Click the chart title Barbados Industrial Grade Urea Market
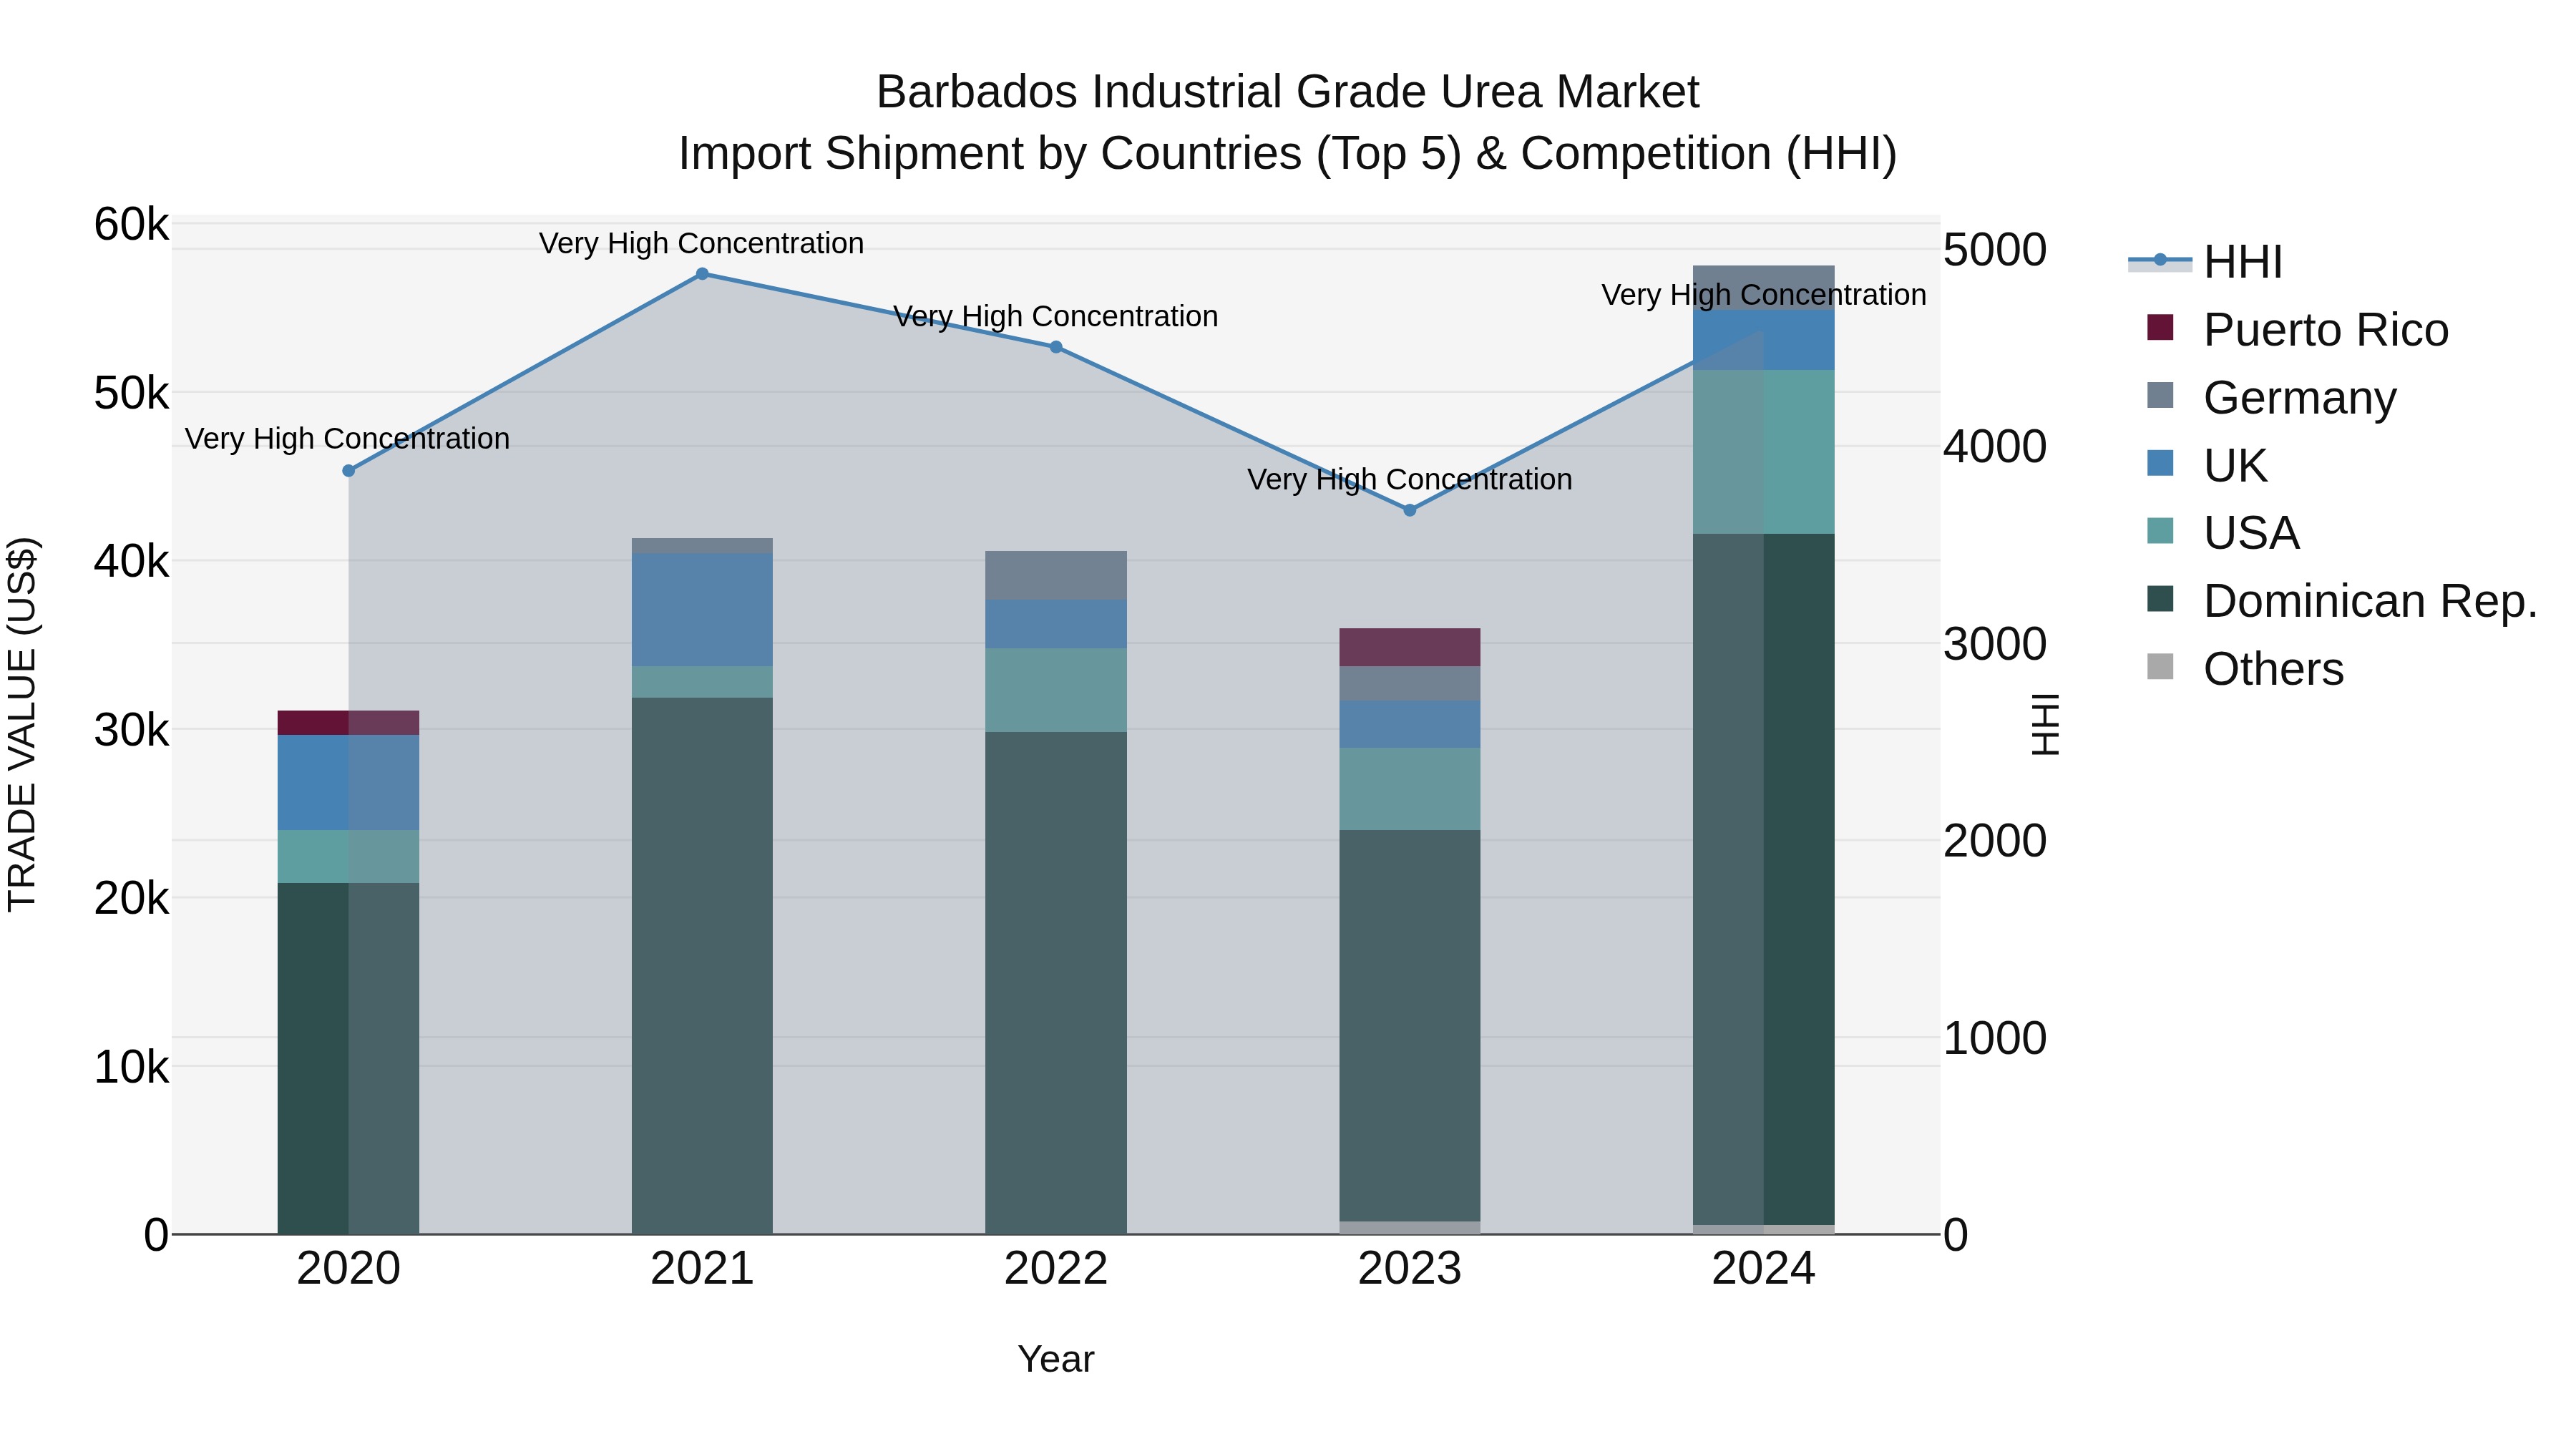Screen dimensions: 2576x1449 coord(1288,92)
